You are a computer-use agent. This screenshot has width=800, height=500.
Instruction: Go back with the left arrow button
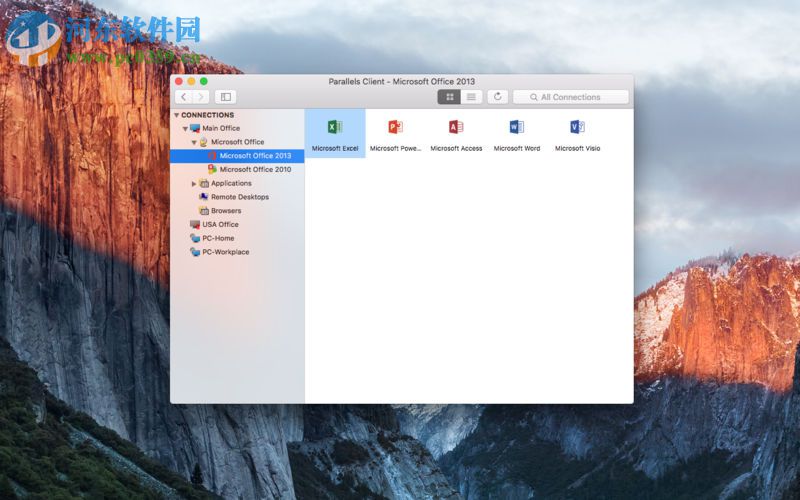point(184,96)
